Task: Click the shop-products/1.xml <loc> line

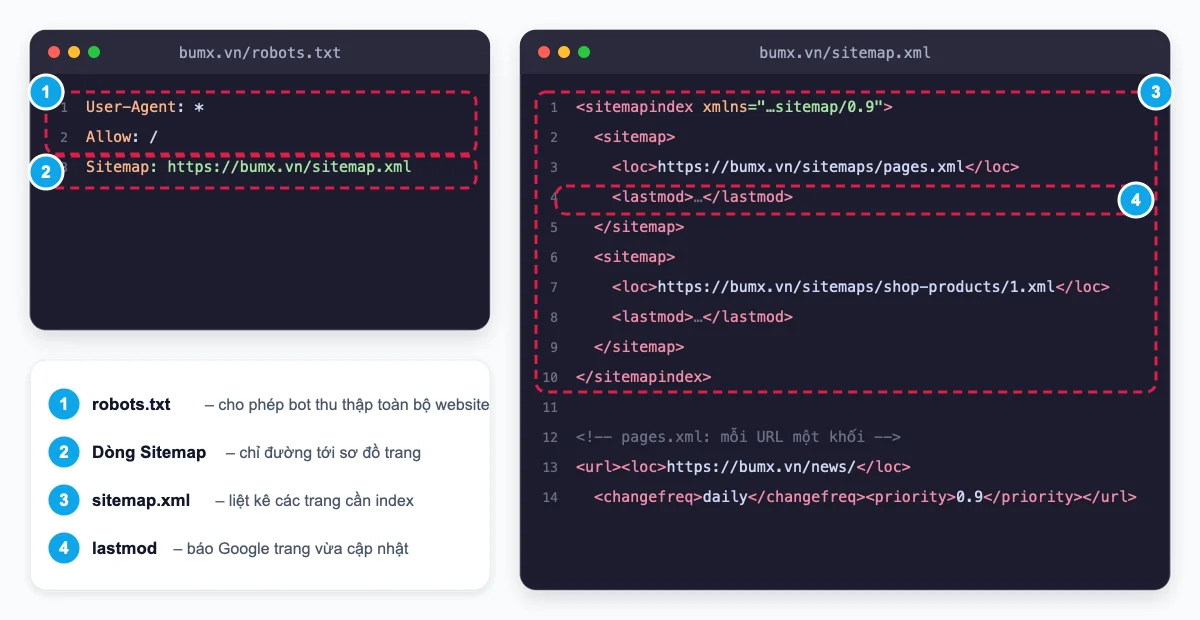Action: (861, 287)
